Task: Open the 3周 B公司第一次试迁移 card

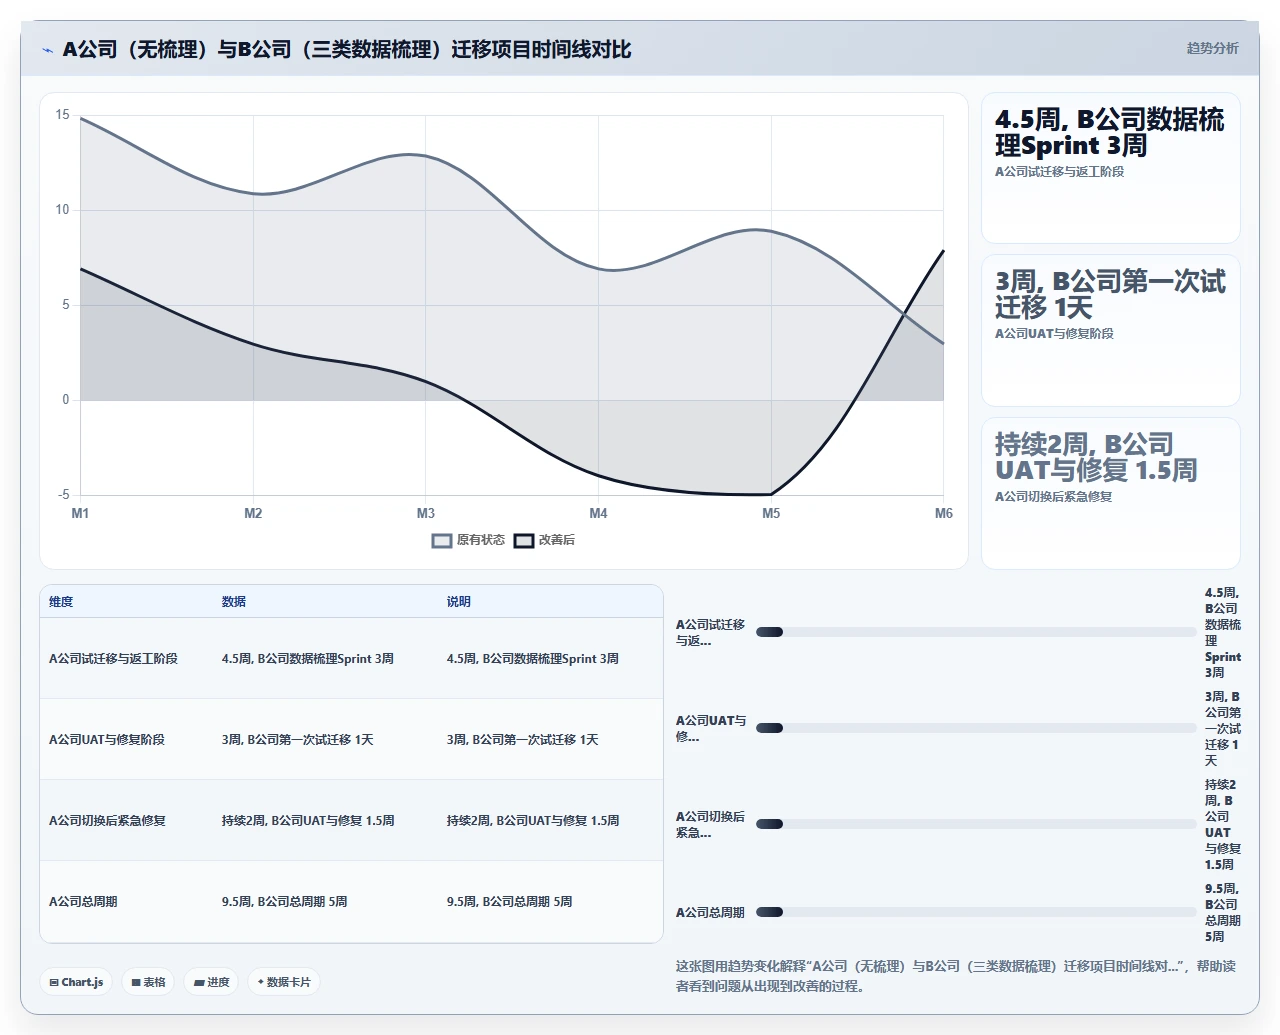Action: (x=1111, y=331)
